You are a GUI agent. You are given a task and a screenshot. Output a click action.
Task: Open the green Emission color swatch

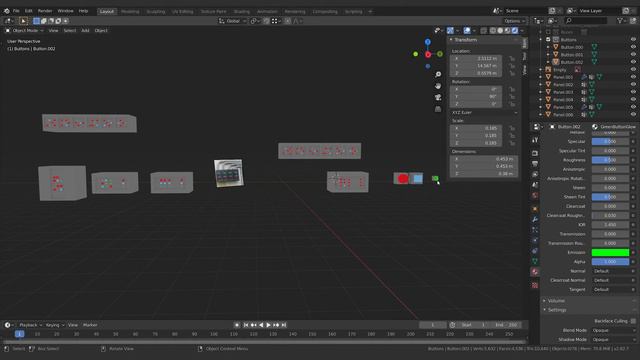click(610, 253)
